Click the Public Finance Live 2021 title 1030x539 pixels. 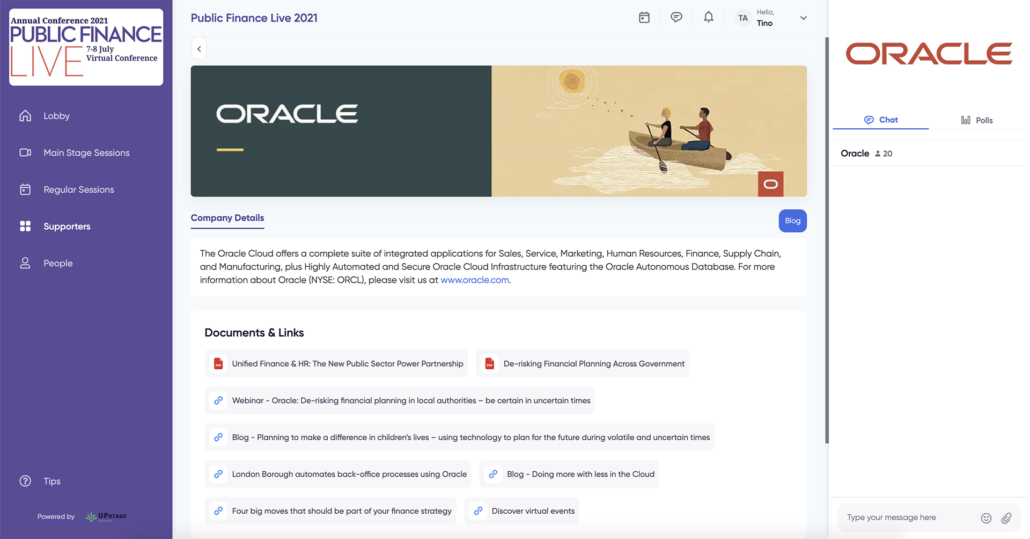click(254, 18)
